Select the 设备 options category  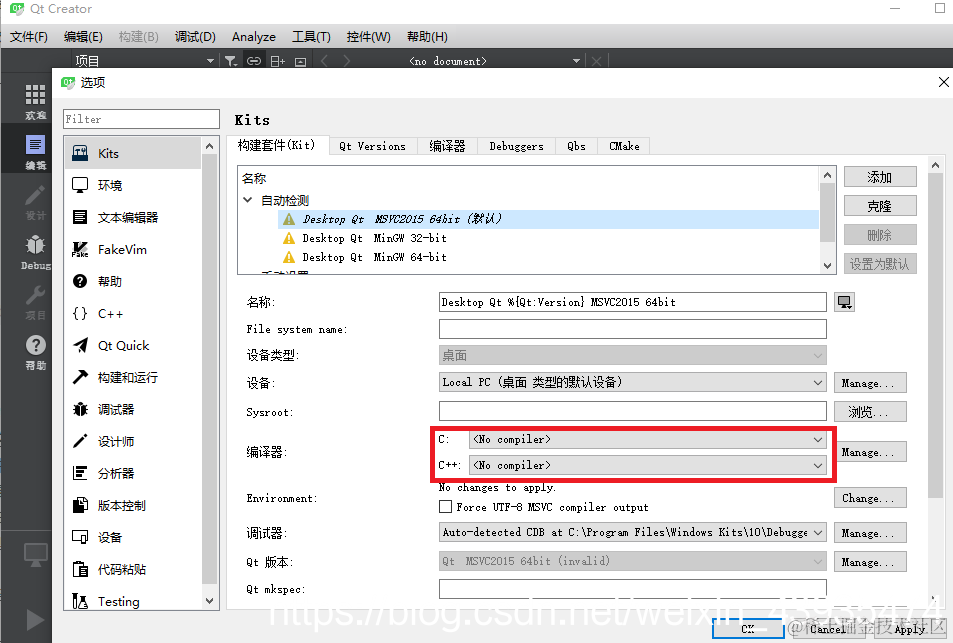coord(132,537)
